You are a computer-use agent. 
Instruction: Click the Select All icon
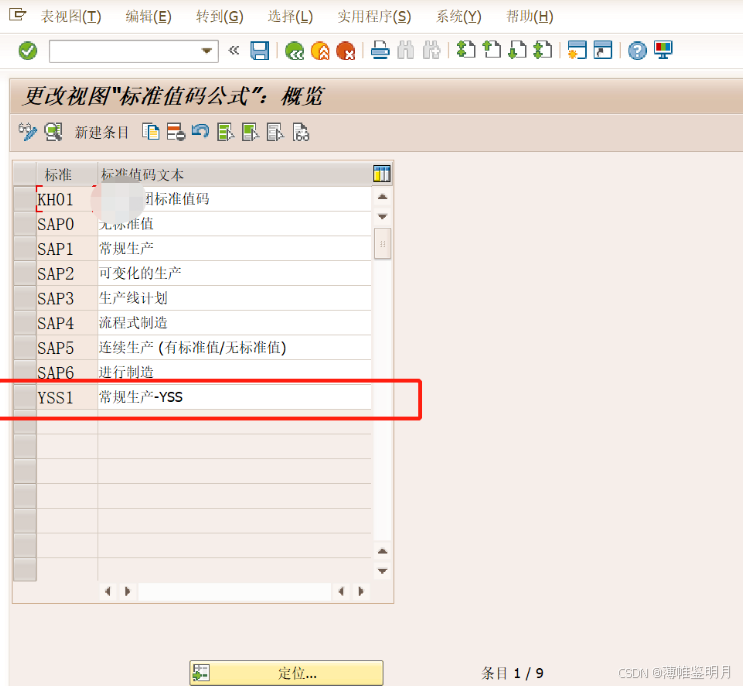tap(226, 132)
